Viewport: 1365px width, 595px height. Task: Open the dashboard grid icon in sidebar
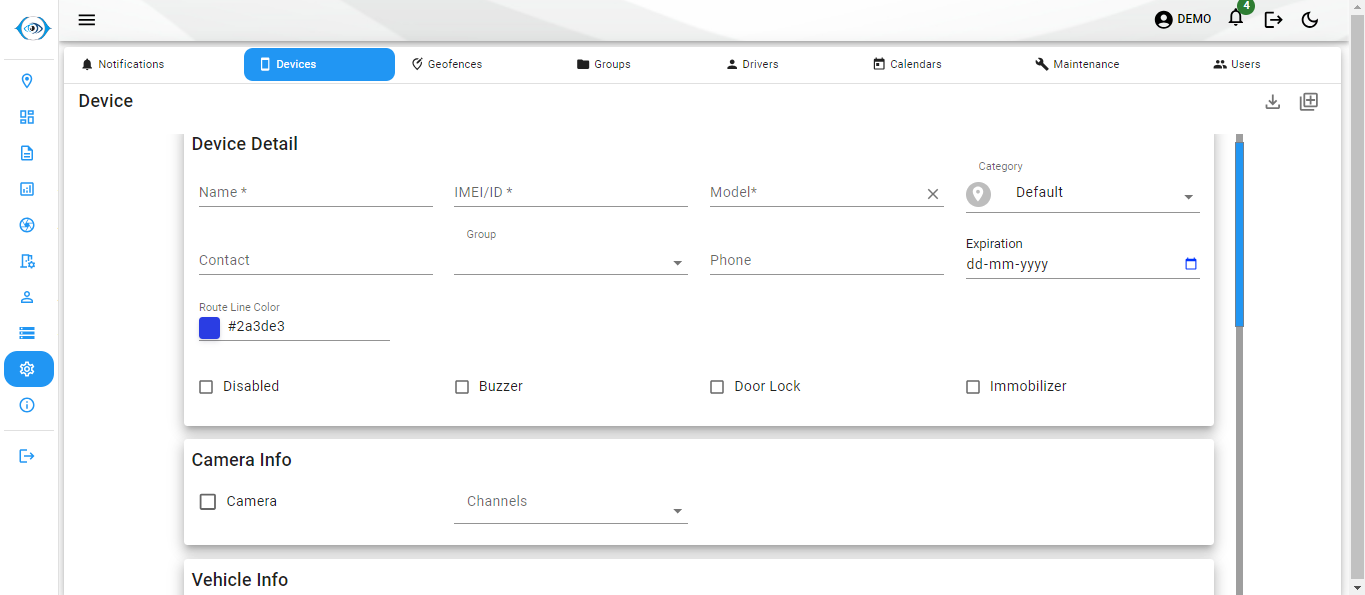point(28,116)
